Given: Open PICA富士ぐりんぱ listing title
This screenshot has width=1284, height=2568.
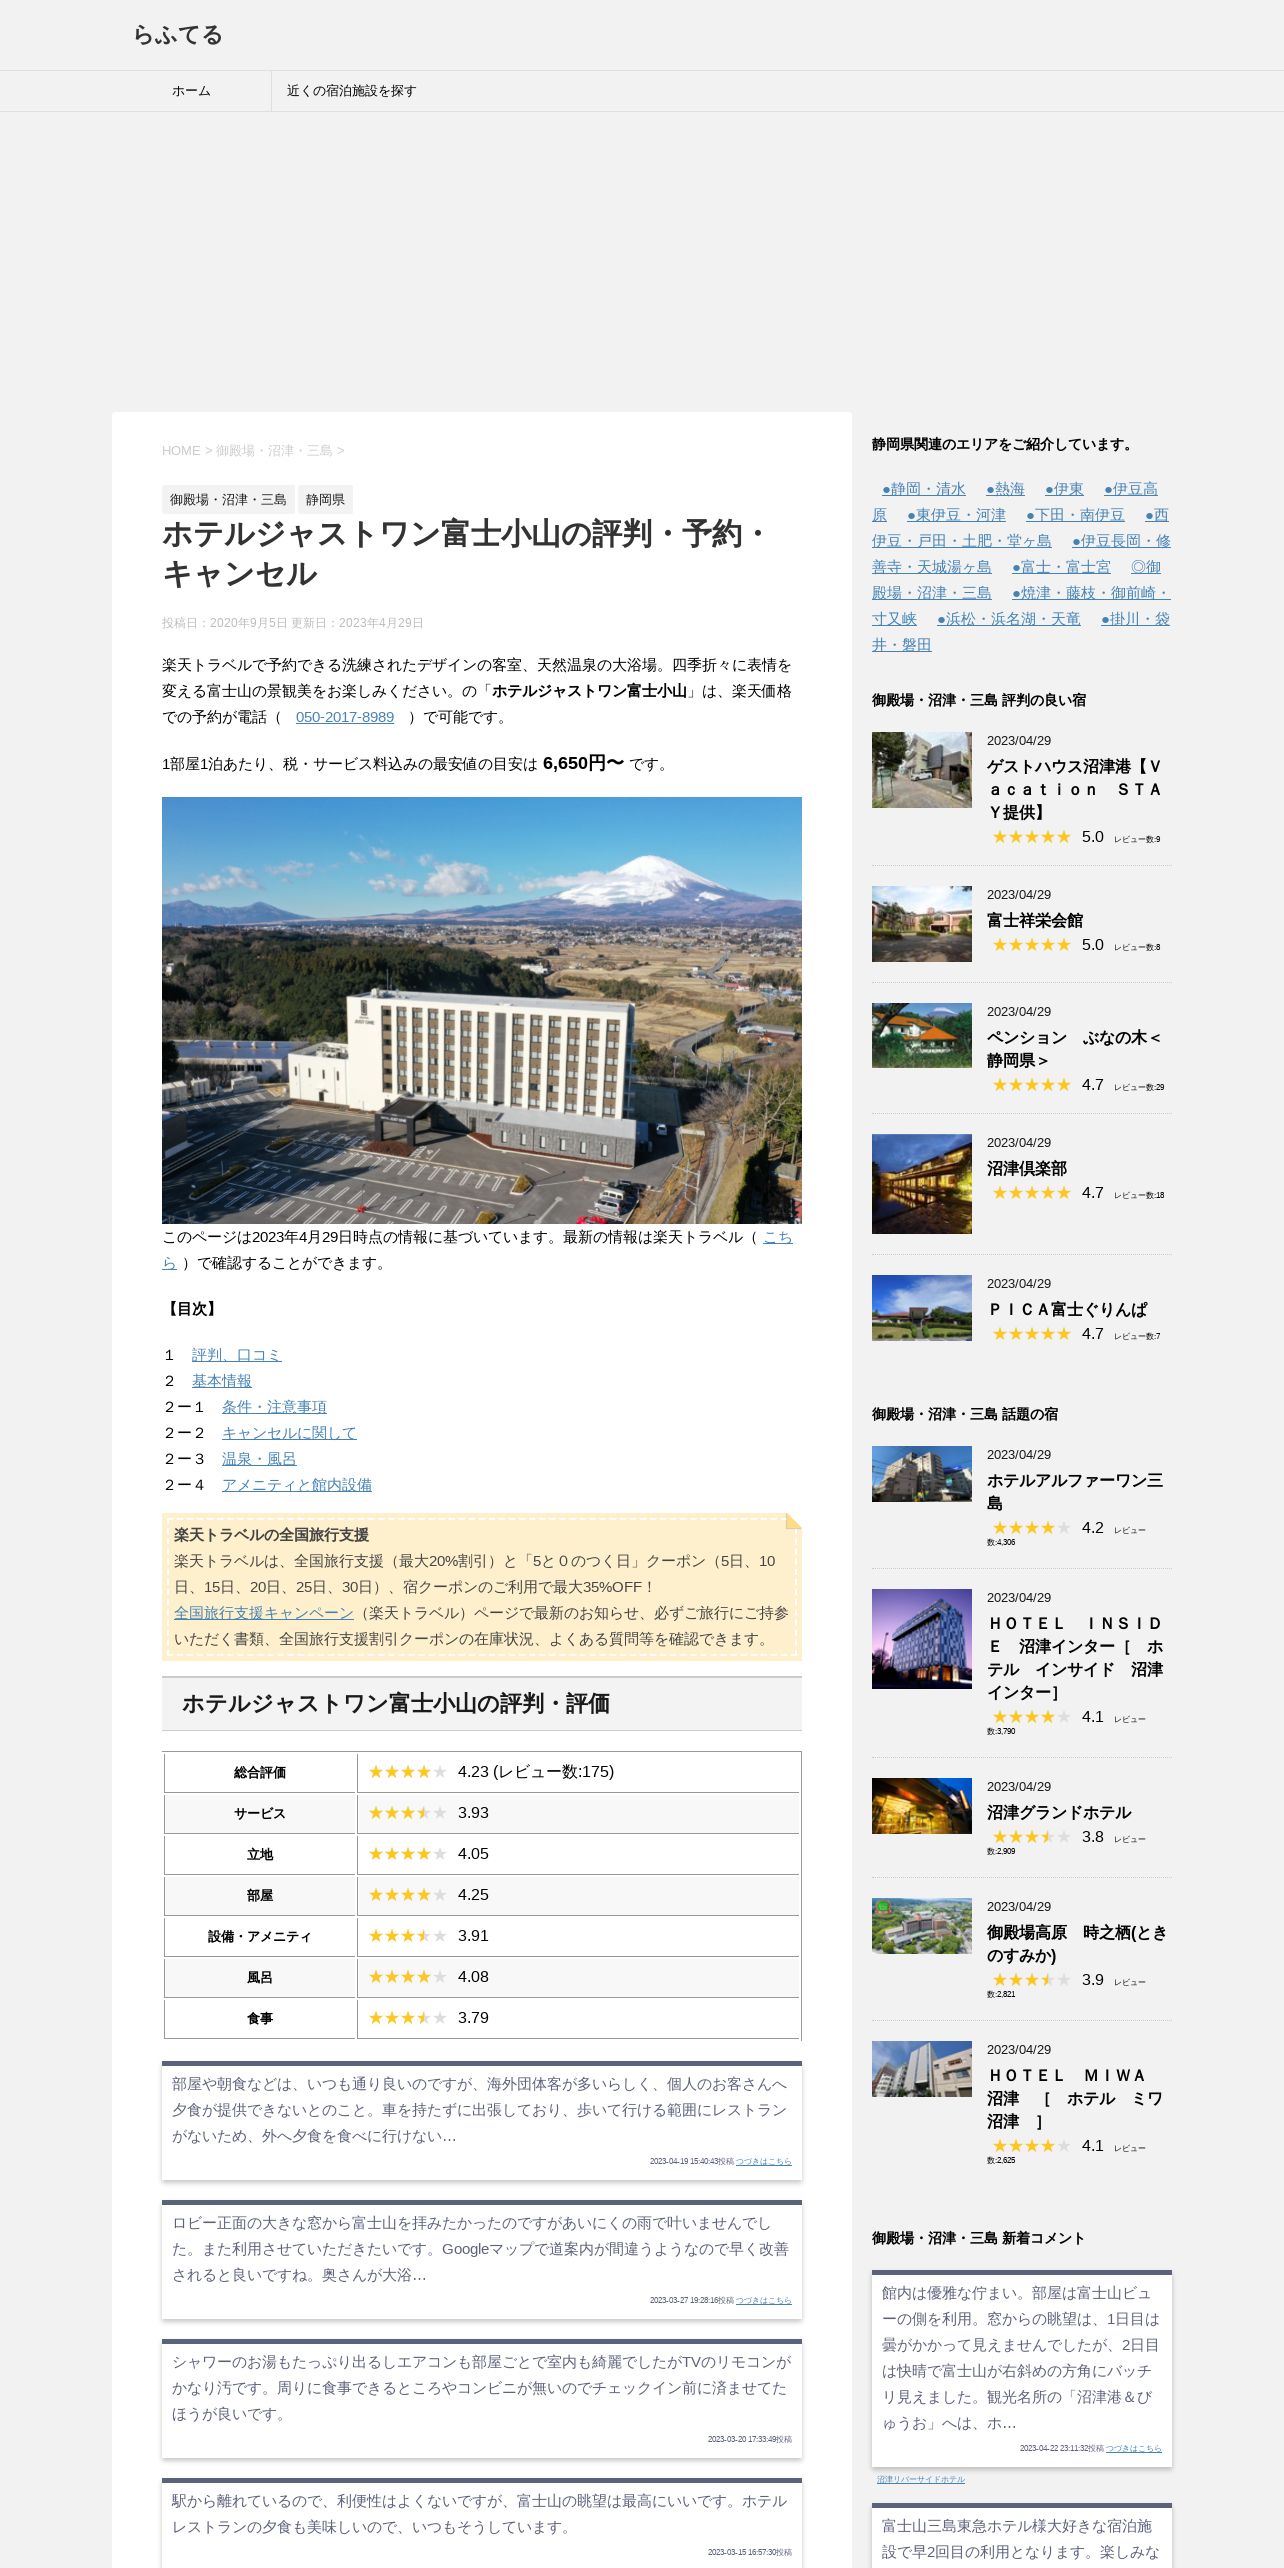Looking at the screenshot, I should tap(1067, 1309).
